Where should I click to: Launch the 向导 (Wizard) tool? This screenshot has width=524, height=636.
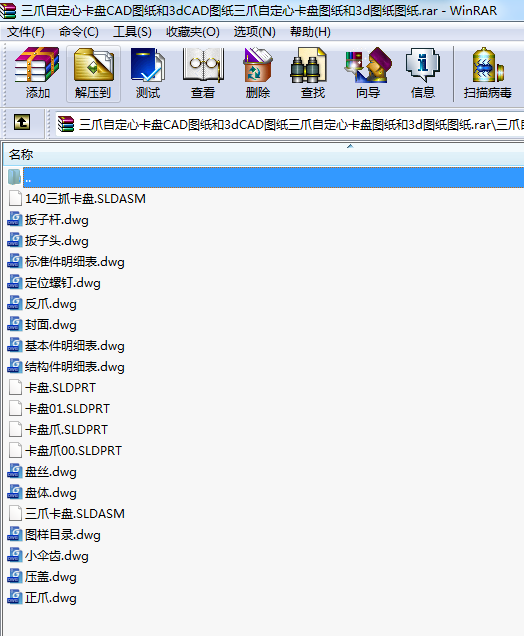pos(368,73)
